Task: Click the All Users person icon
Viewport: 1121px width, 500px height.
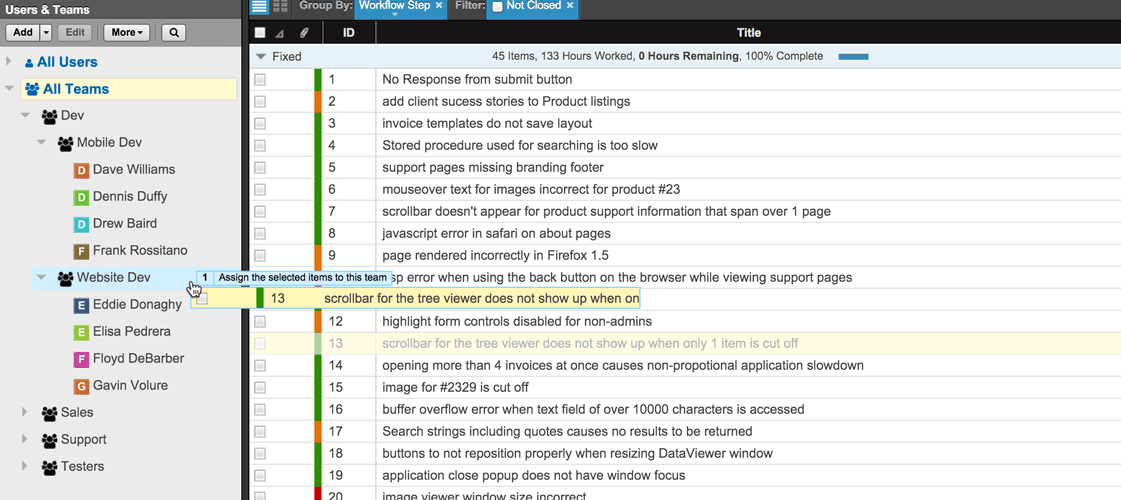Action: pyautogui.click(x=29, y=63)
